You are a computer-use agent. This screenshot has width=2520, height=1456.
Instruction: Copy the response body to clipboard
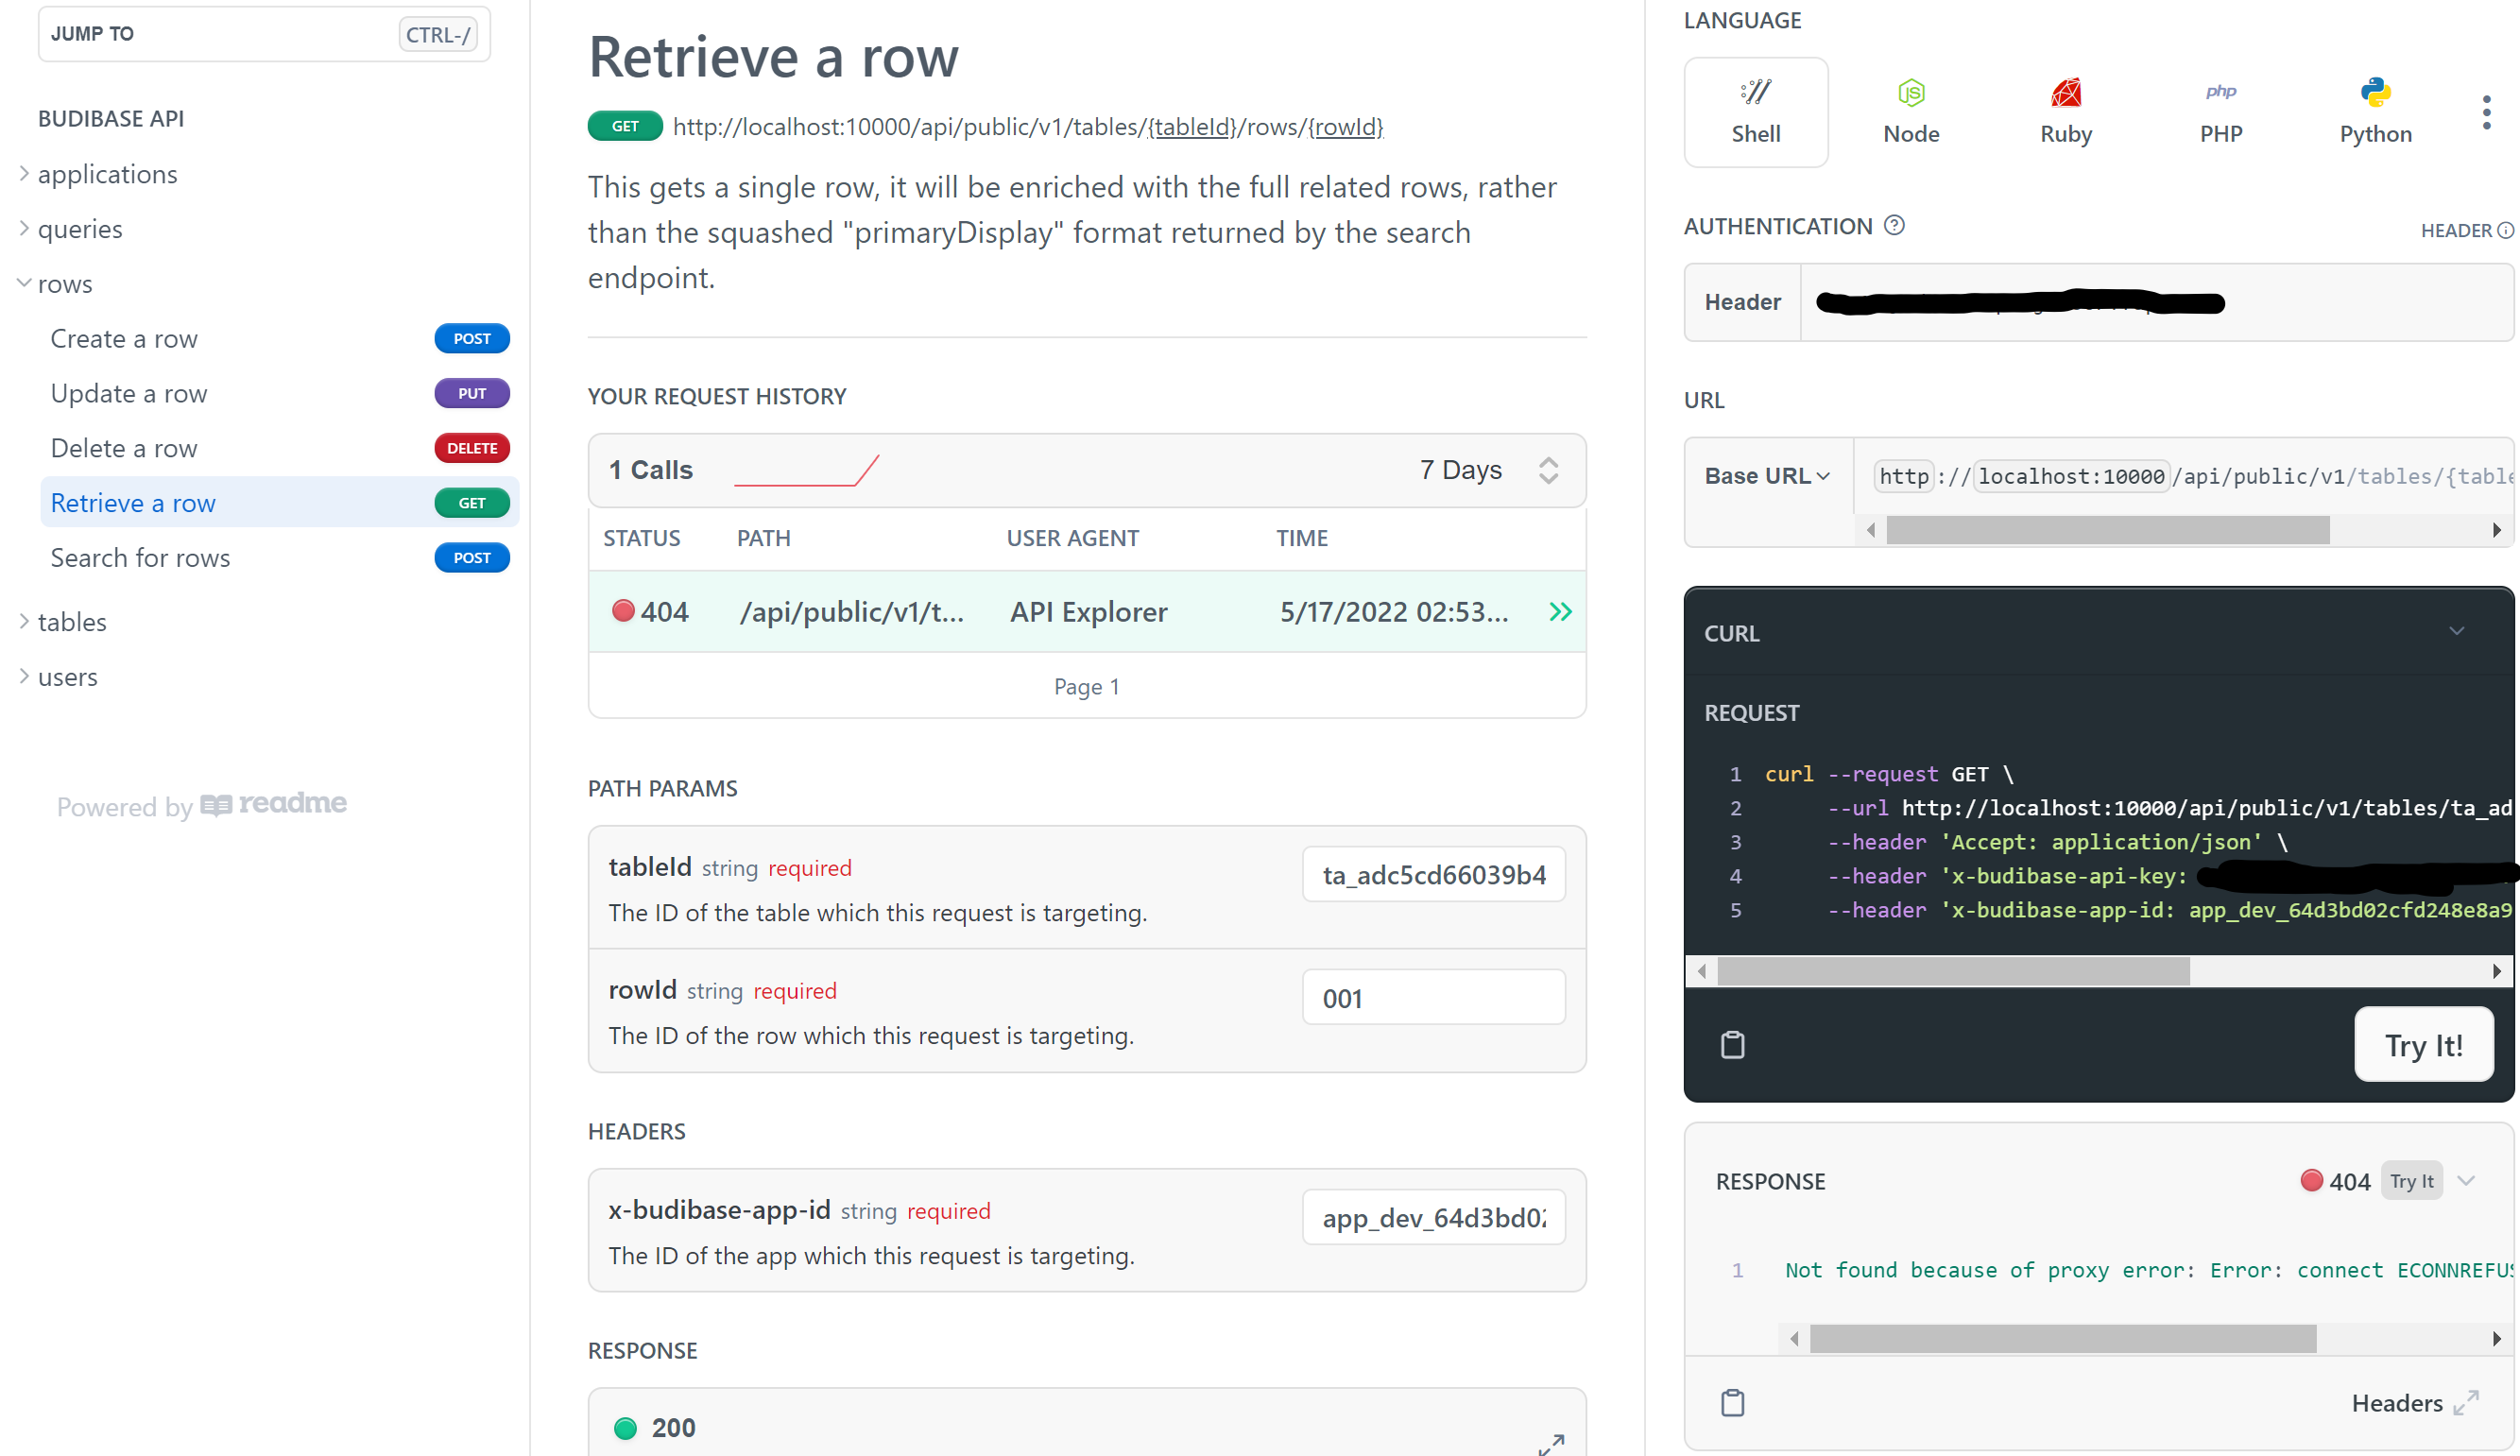click(1732, 1402)
